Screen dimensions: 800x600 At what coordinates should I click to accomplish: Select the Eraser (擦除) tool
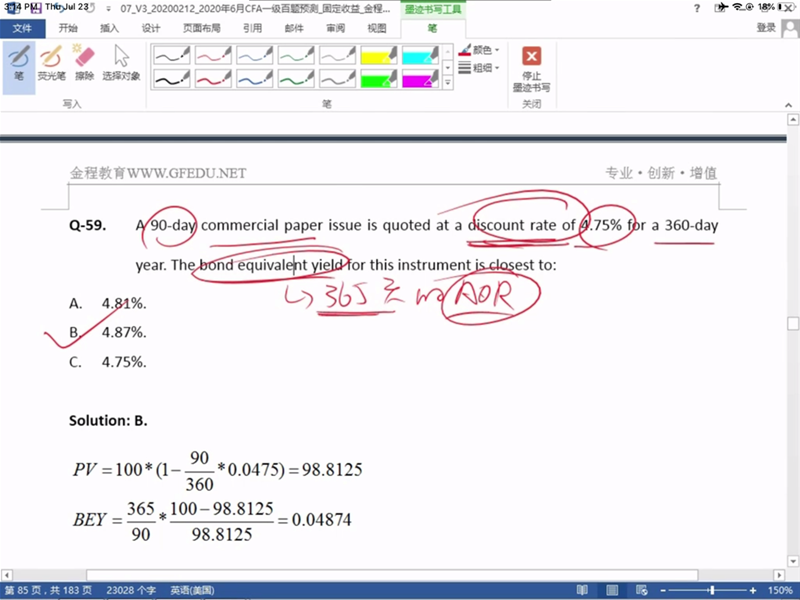click(85, 63)
